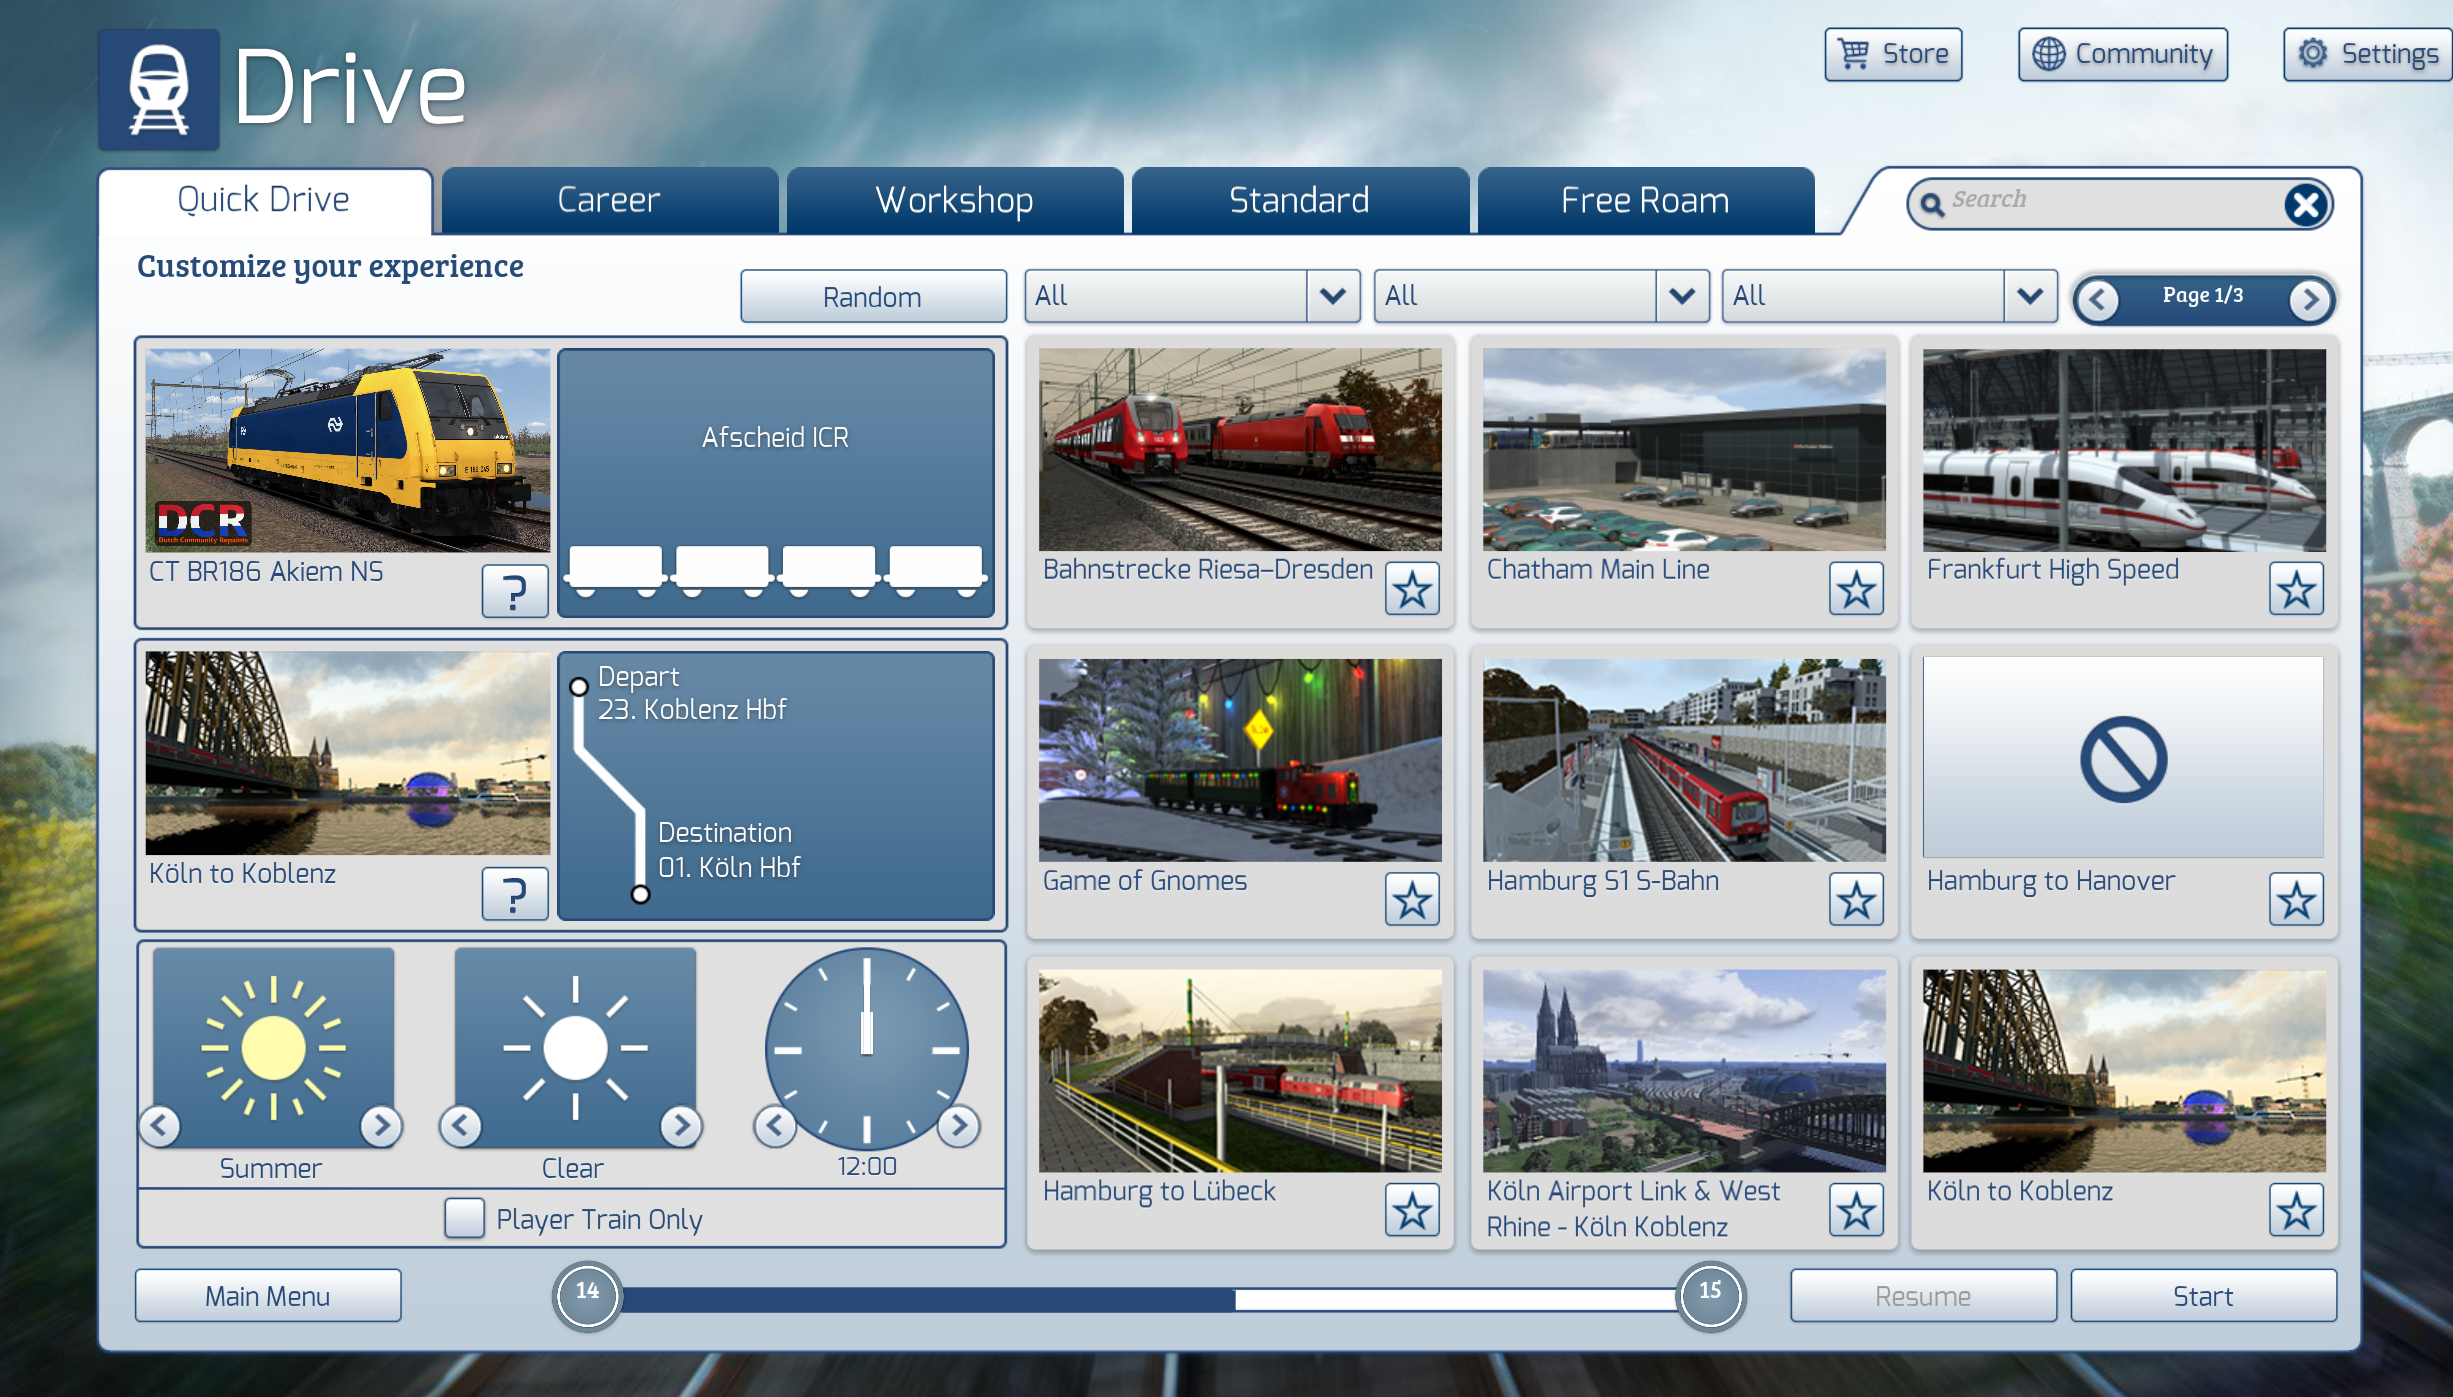Click the experience progress bar

click(x=1148, y=1299)
